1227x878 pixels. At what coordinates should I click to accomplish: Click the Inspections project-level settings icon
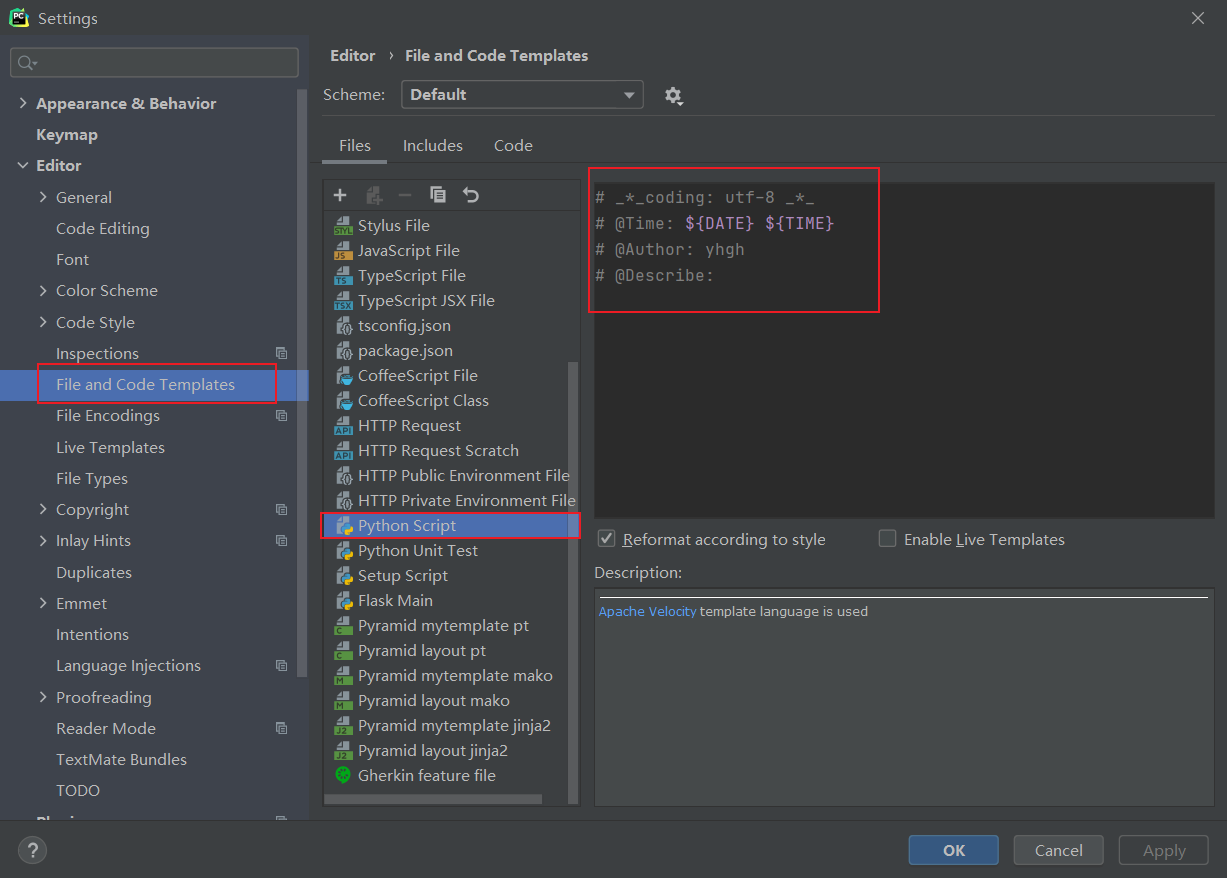tap(281, 354)
